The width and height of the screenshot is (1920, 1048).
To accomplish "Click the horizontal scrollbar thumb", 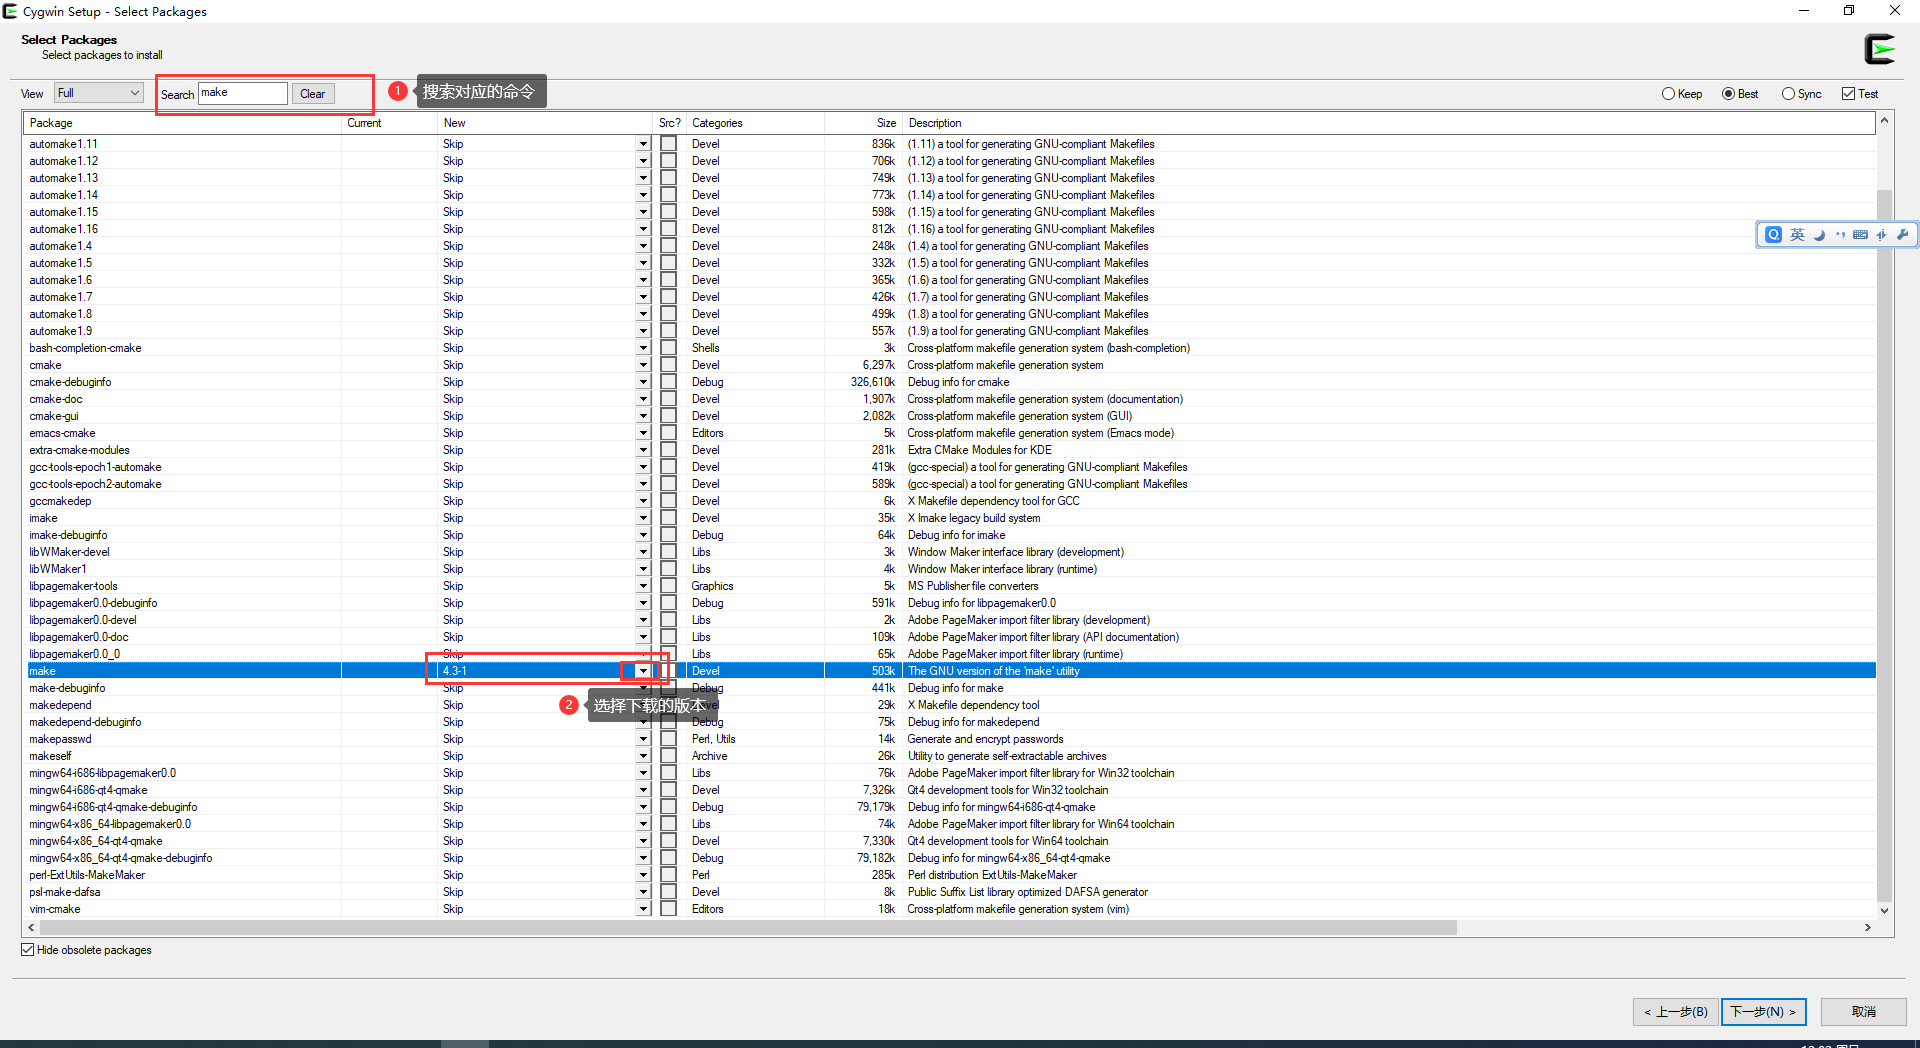I will (x=749, y=927).
